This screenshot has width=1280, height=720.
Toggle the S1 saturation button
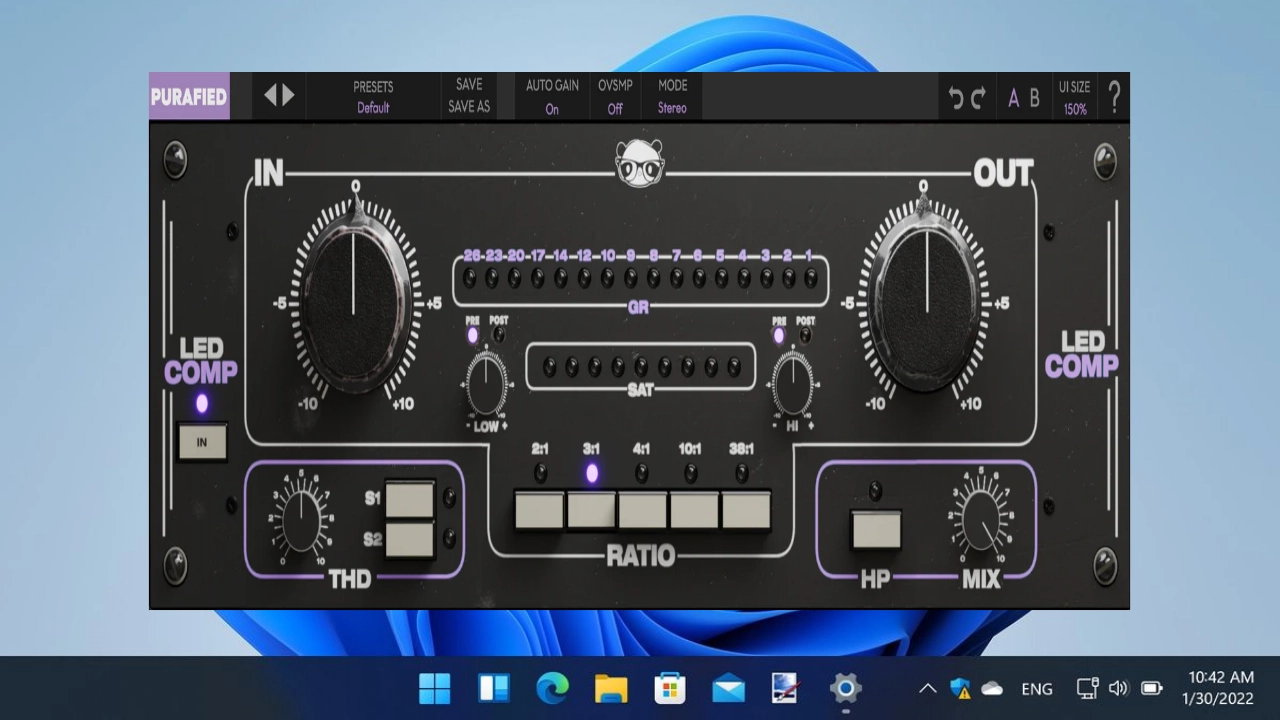pos(410,499)
